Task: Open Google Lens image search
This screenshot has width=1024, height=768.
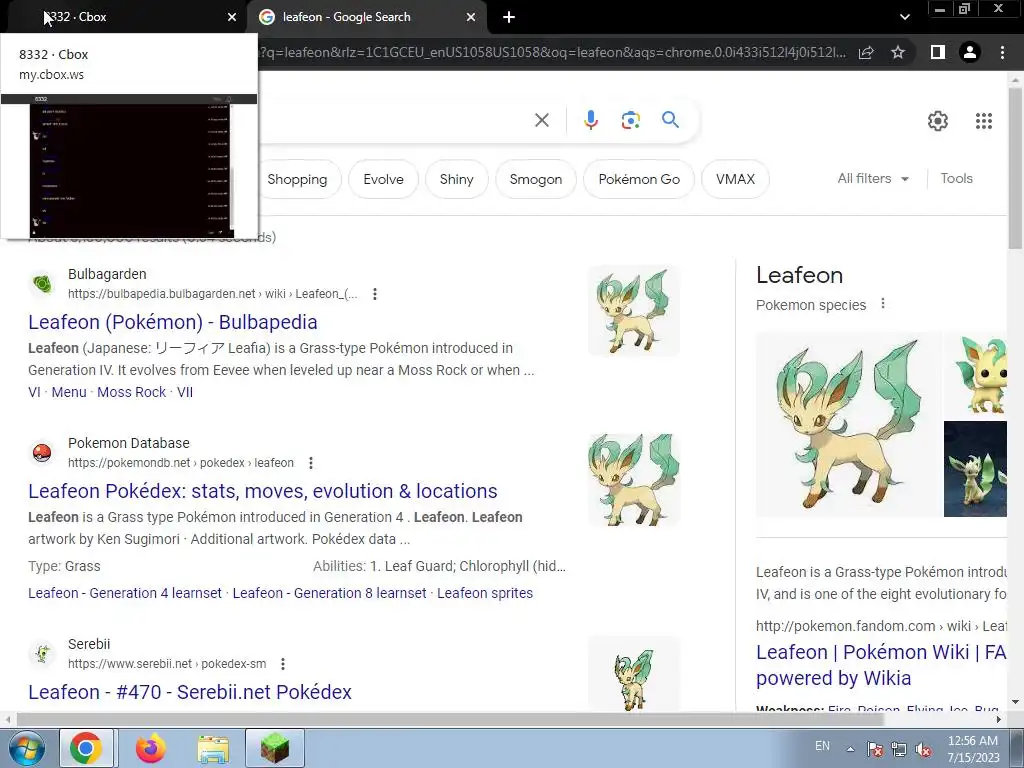Action: pyautogui.click(x=630, y=120)
